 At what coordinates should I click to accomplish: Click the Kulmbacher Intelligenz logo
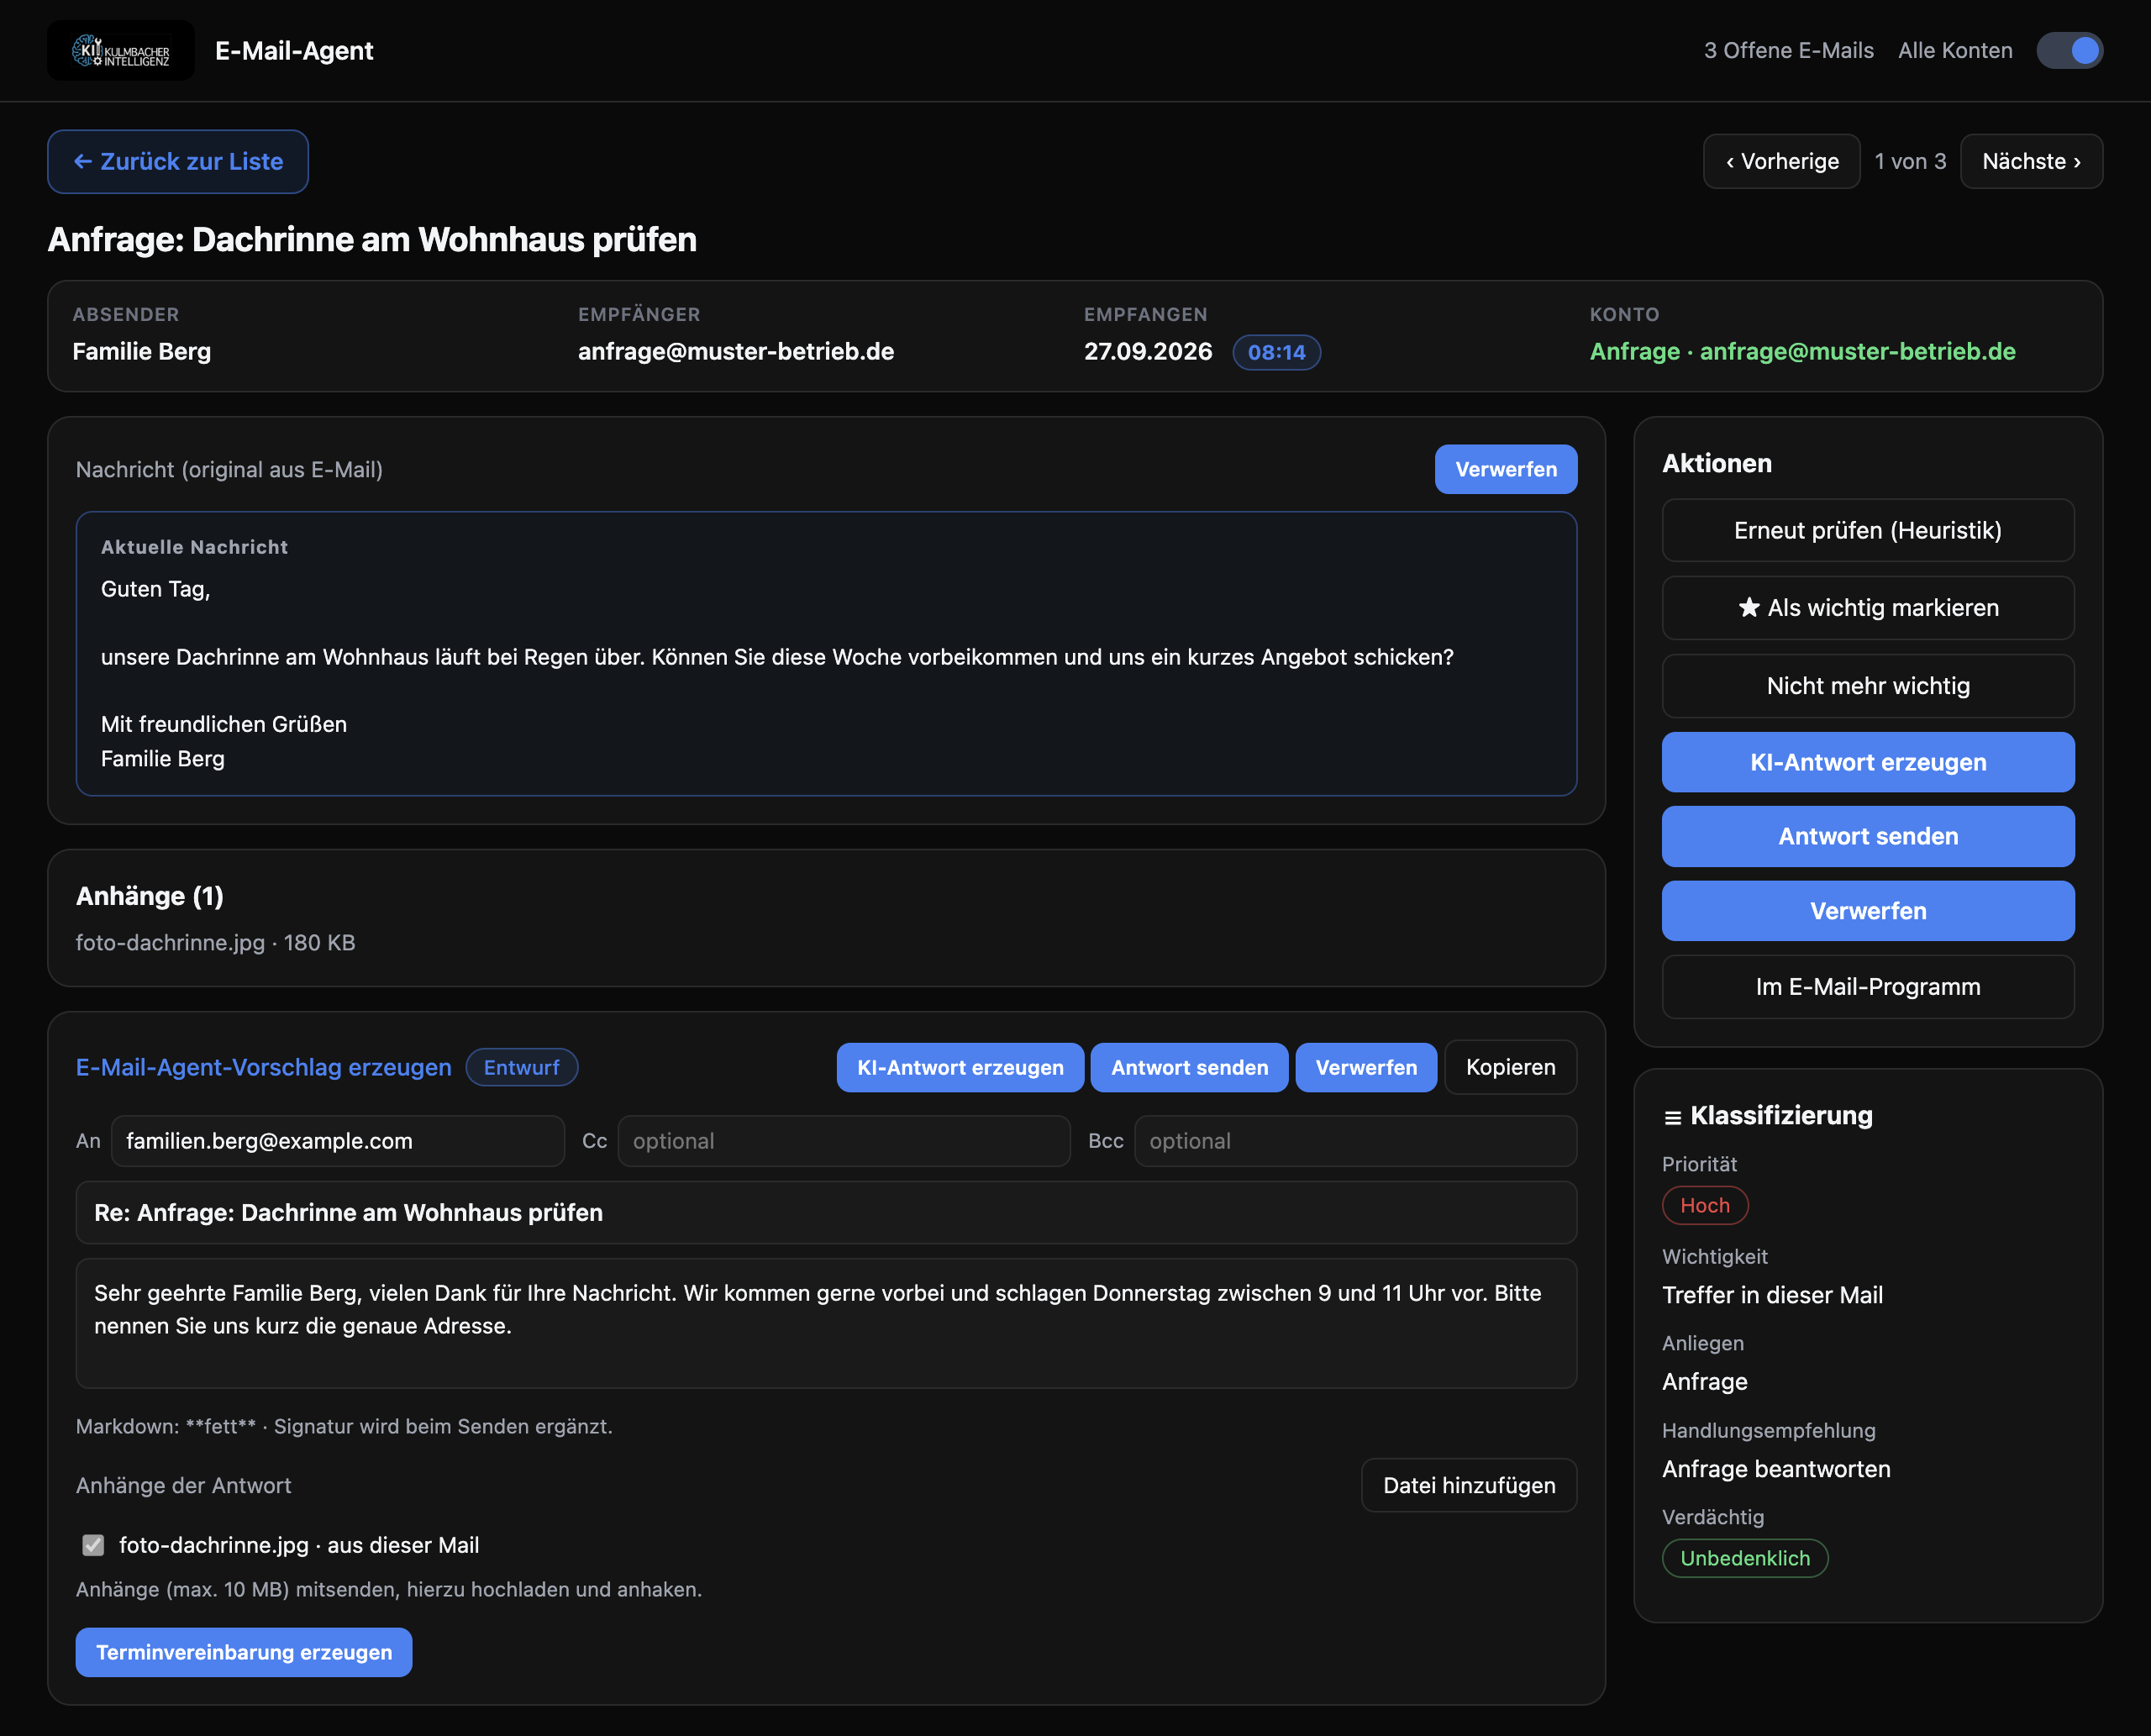121,50
